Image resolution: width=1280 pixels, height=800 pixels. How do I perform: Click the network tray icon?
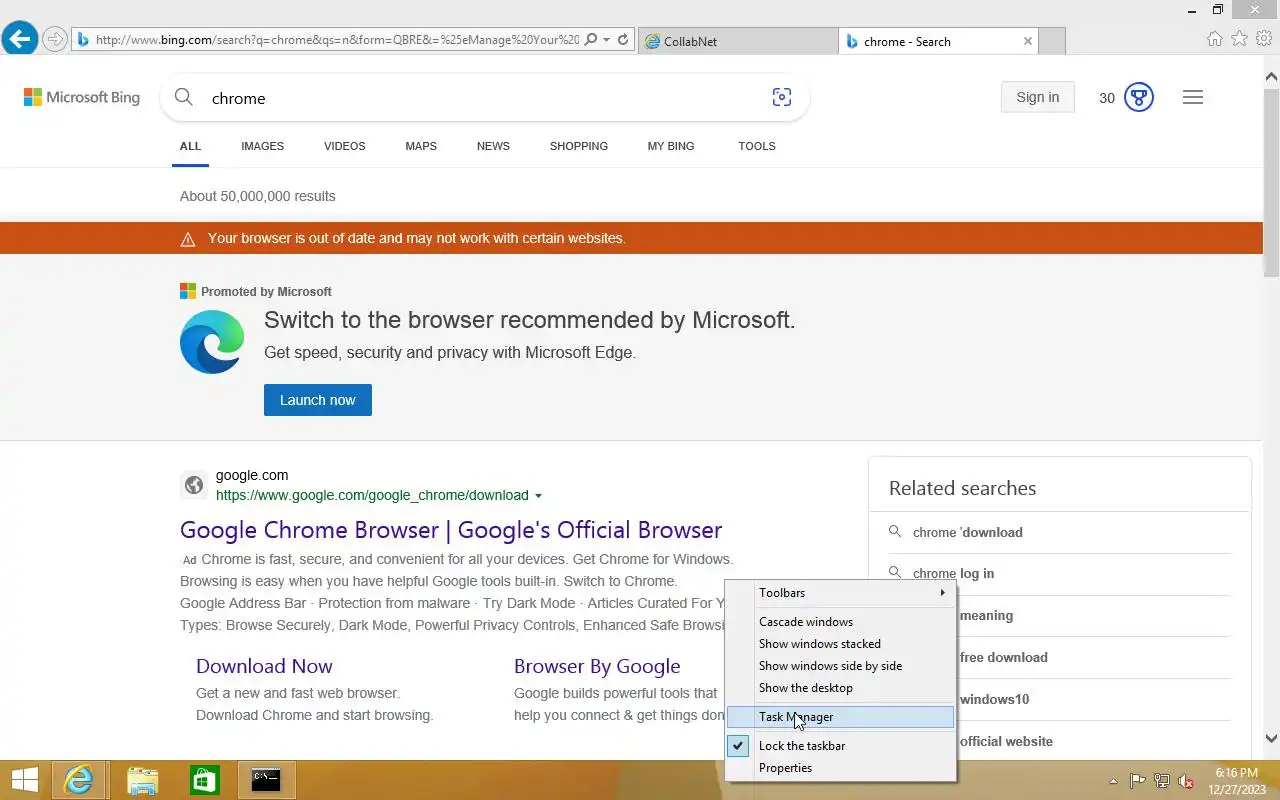click(x=1162, y=781)
